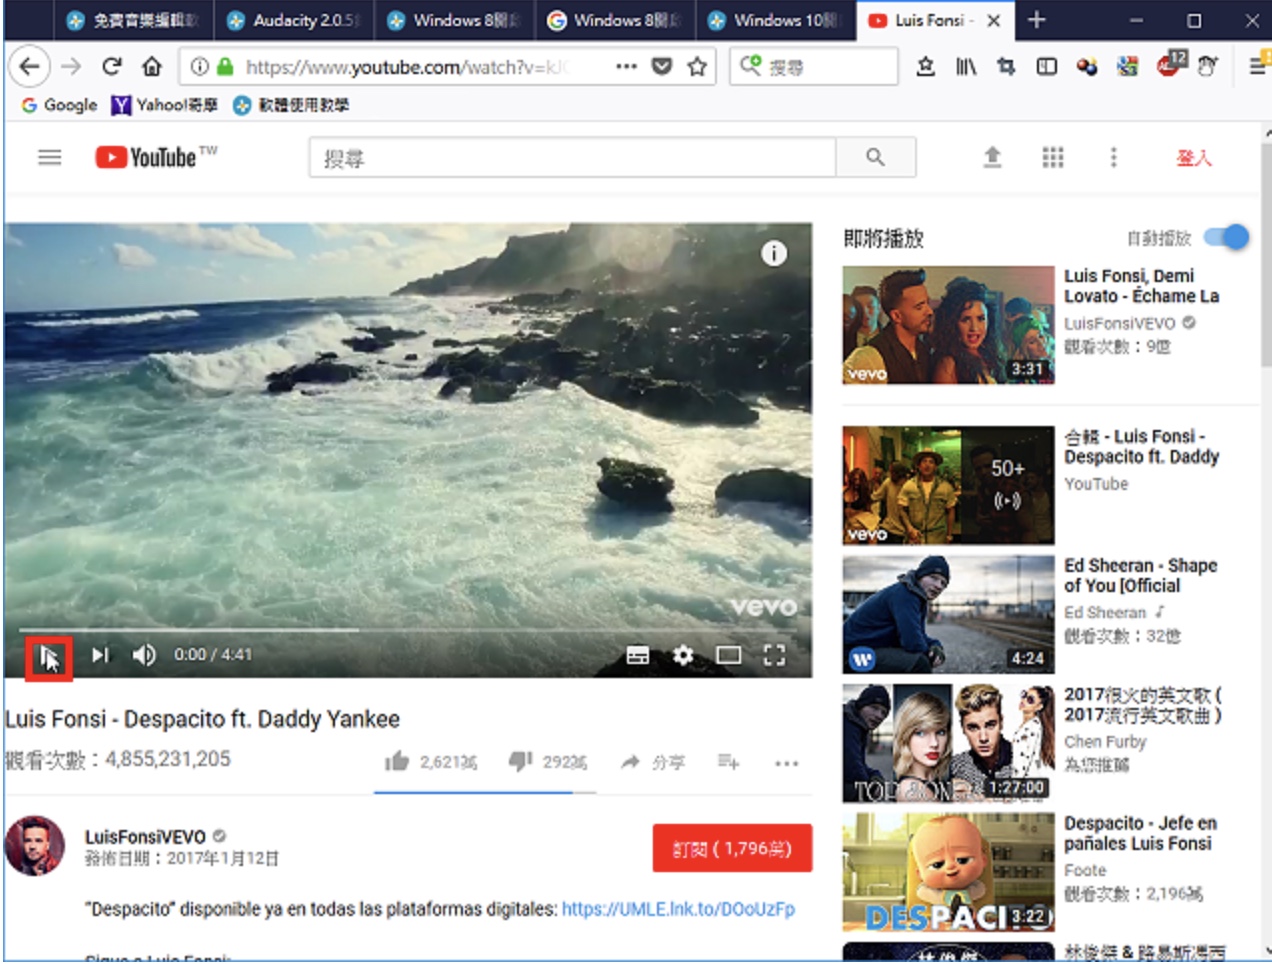Click the LuisFonsiVEVO channel avatar
The width and height of the screenshot is (1272, 964).
pyautogui.click(x=35, y=846)
